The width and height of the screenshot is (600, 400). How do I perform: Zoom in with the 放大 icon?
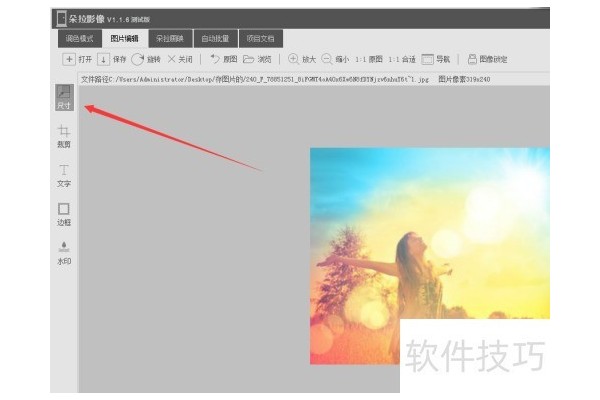pos(293,59)
